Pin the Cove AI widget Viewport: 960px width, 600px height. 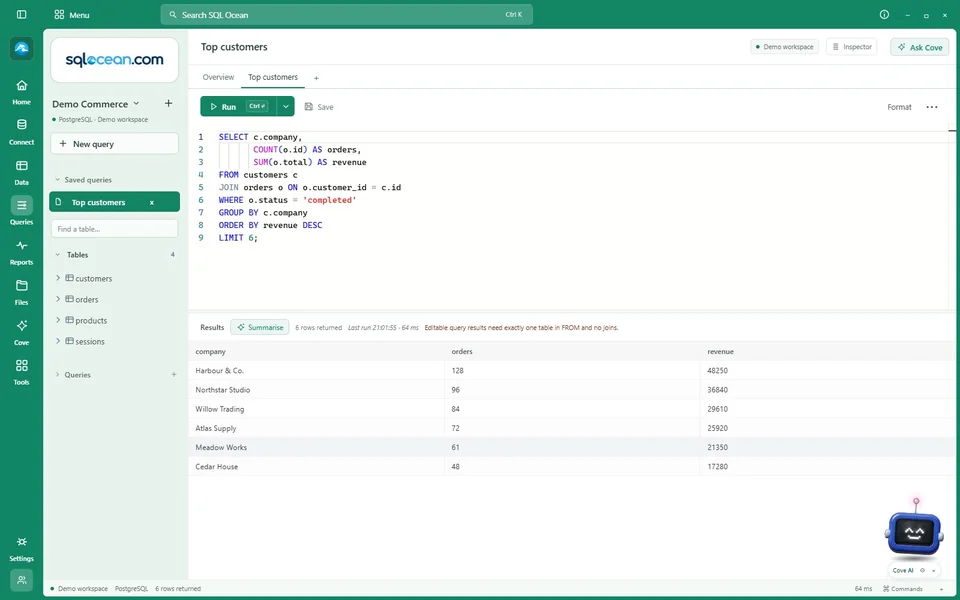(922, 571)
